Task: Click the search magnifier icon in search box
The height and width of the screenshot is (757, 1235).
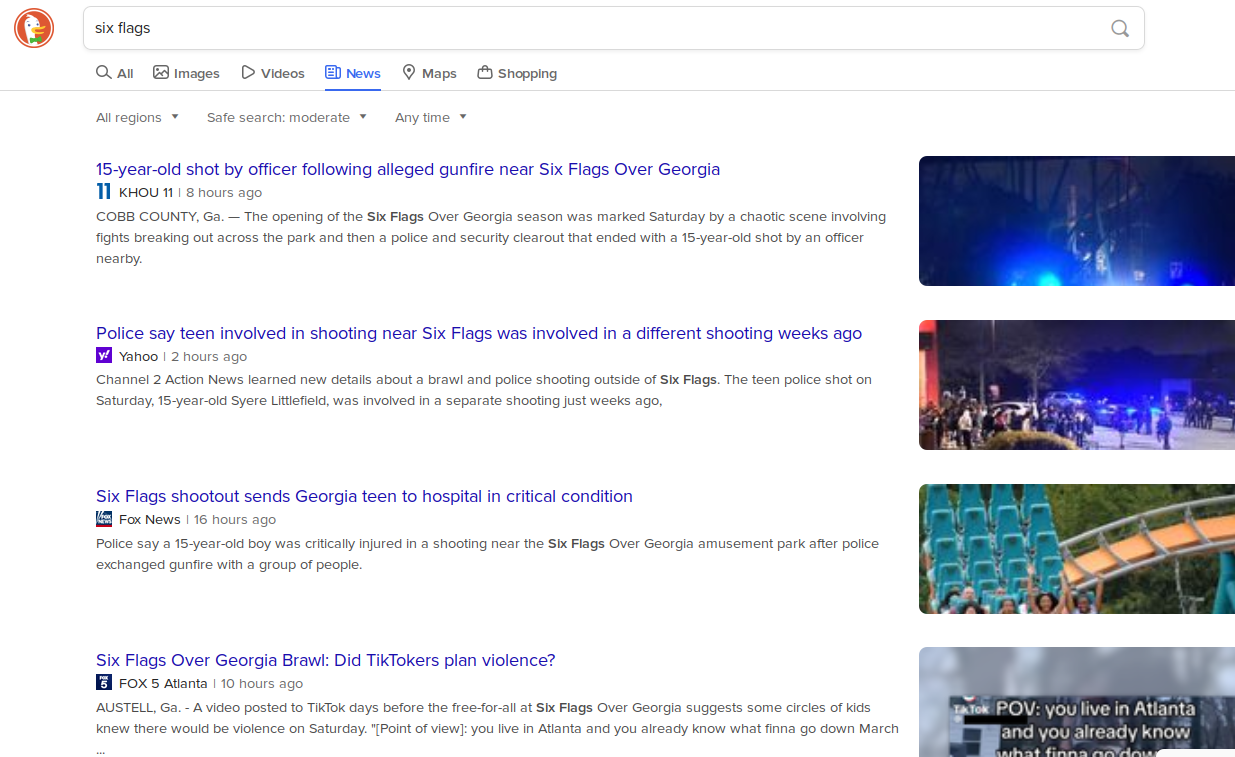Action: tap(1120, 28)
